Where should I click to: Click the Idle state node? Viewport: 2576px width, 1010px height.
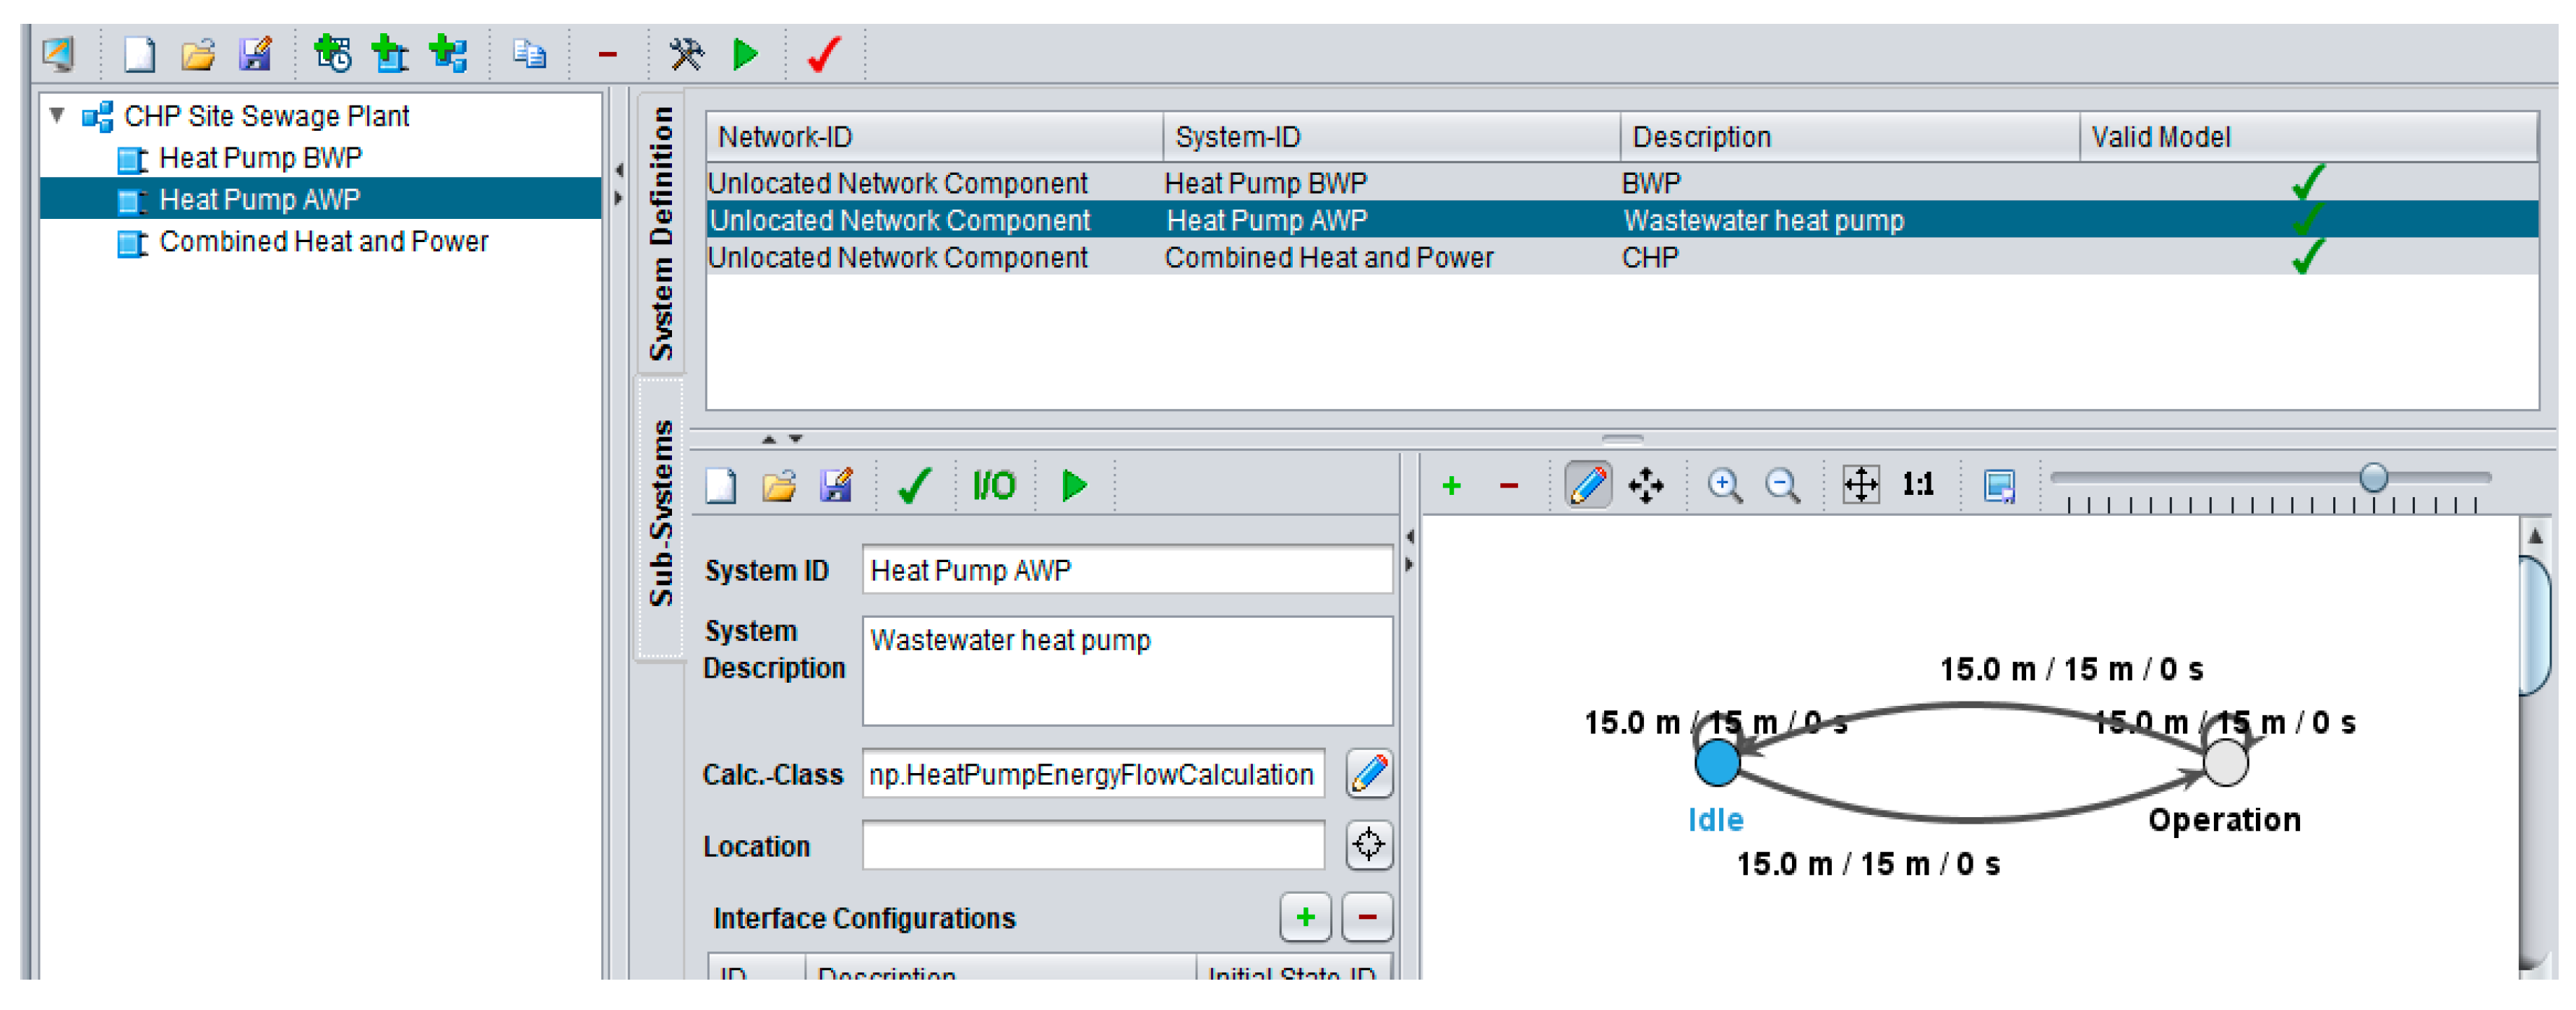click(1717, 762)
